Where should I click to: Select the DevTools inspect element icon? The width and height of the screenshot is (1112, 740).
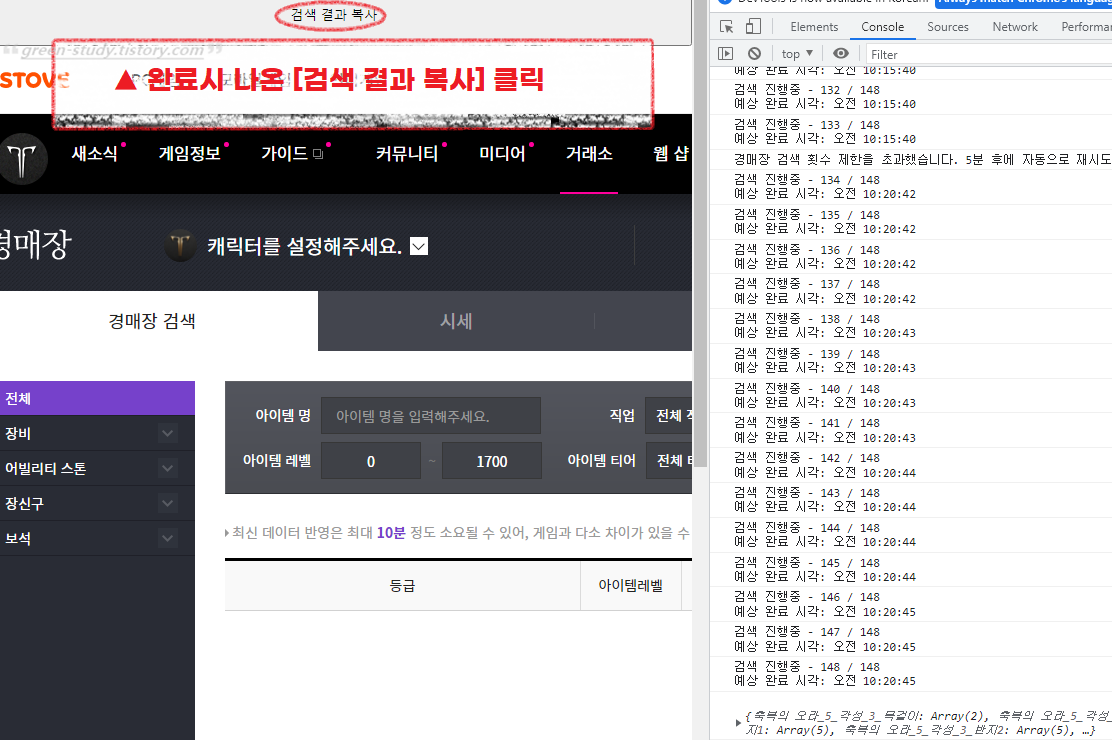pos(726,27)
